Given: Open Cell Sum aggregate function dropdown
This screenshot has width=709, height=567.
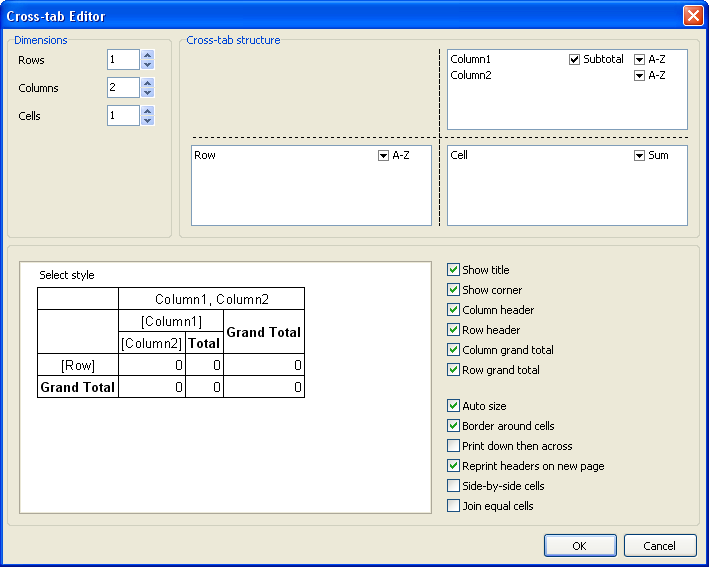Looking at the screenshot, I should pos(640,156).
